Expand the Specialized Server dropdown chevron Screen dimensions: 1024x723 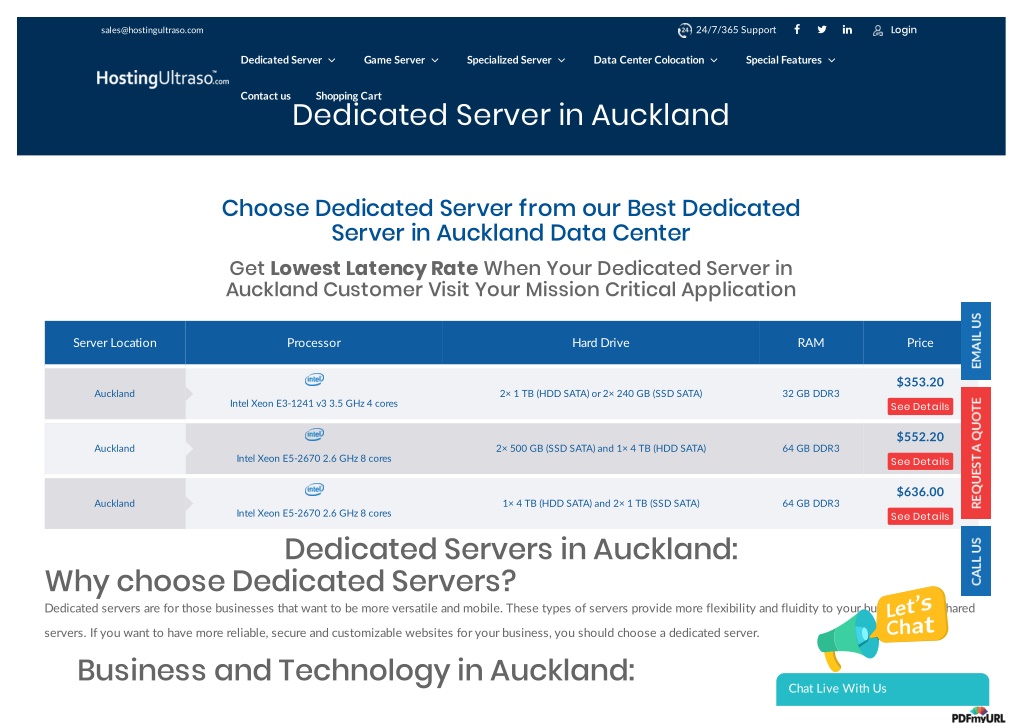click(562, 60)
